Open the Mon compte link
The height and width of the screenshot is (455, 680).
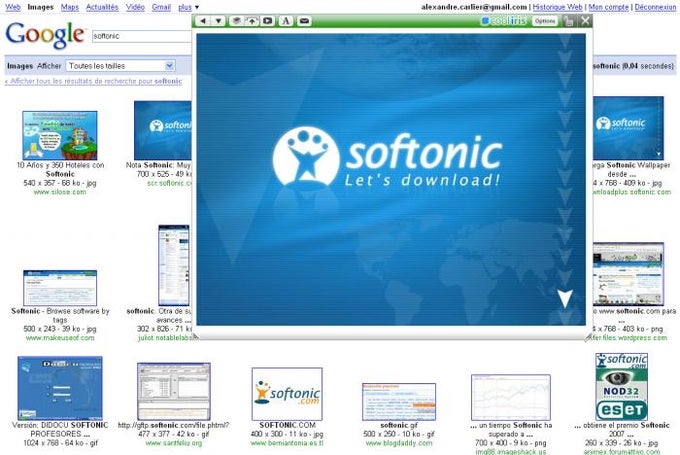click(x=608, y=7)
